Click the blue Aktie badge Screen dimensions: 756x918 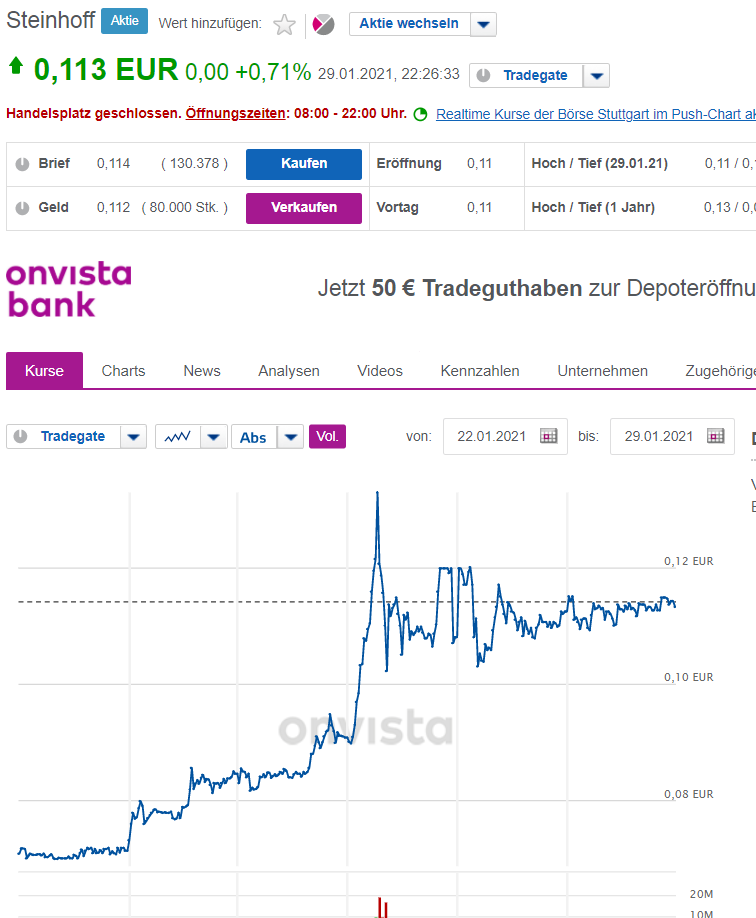click(125, 21)
